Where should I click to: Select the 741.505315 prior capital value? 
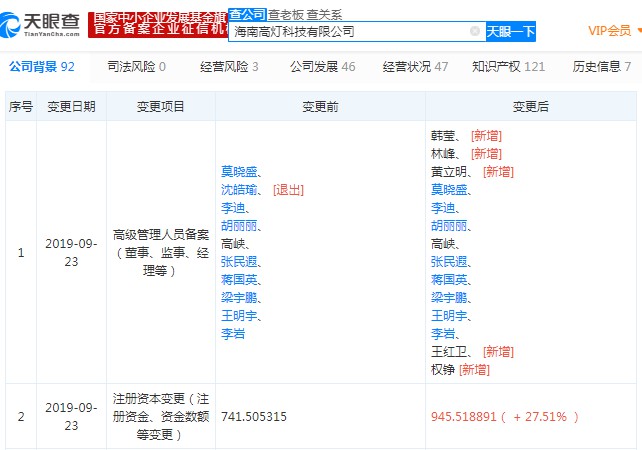pyautogui.click(x=254, y=416)
